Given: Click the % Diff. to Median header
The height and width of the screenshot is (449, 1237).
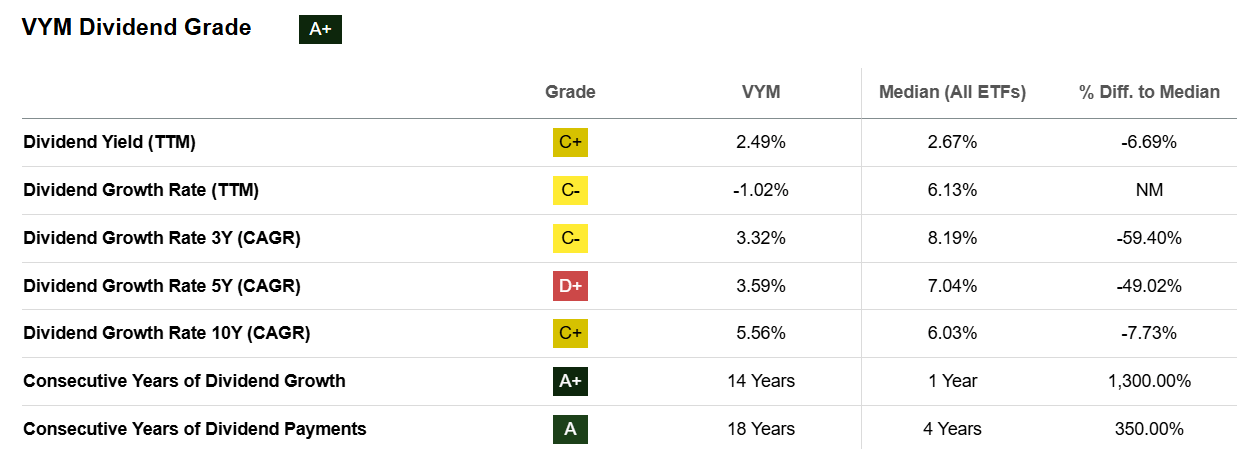Looking at the screenshot, I should (1149, 92).
